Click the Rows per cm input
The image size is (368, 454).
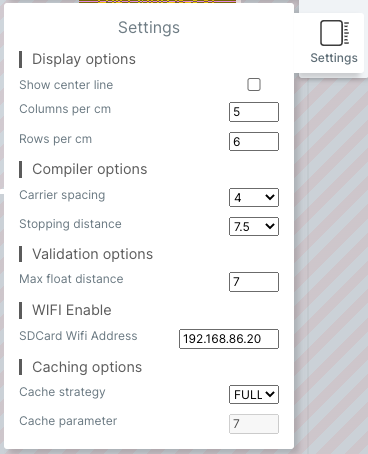254,141
